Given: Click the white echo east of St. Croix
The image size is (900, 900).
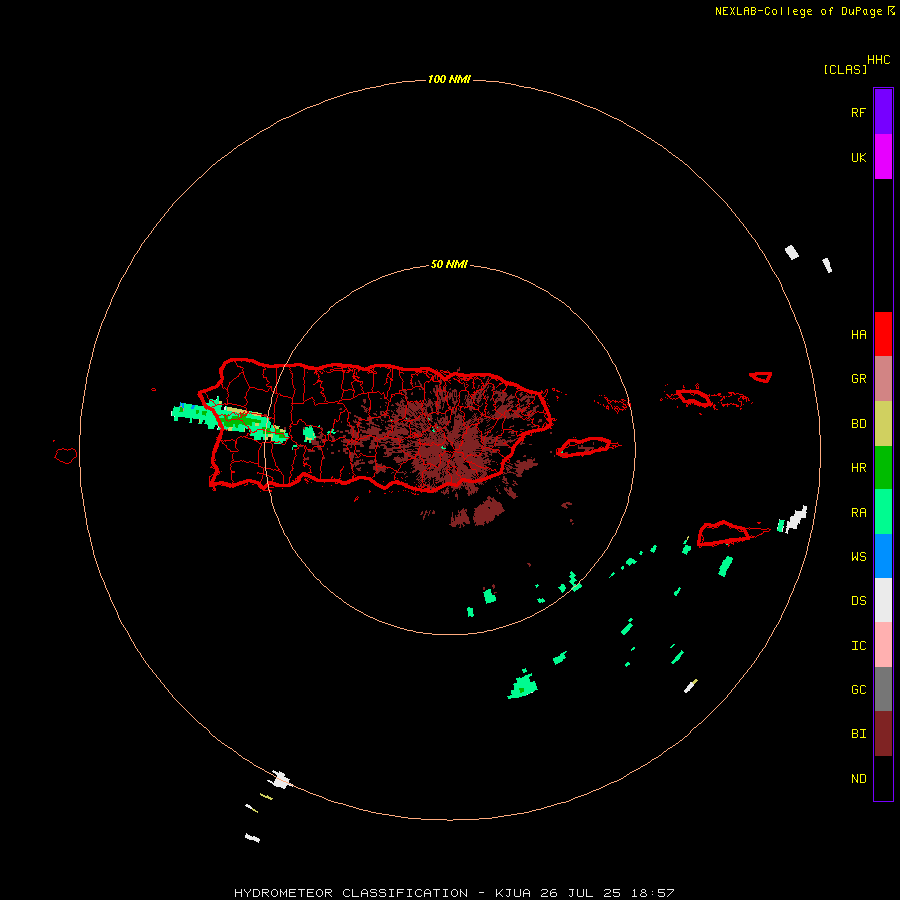Looking at the screenshot, I should coord(796,519).
